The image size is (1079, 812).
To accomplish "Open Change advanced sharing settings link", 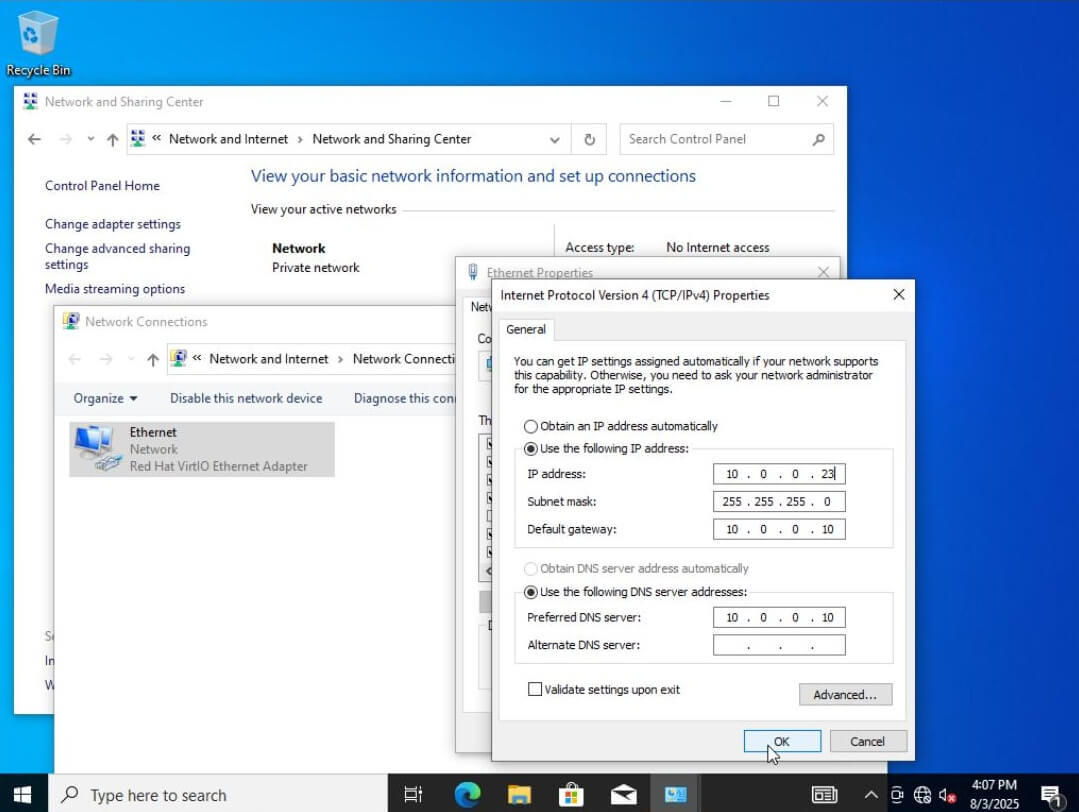I will coord(117,257).
